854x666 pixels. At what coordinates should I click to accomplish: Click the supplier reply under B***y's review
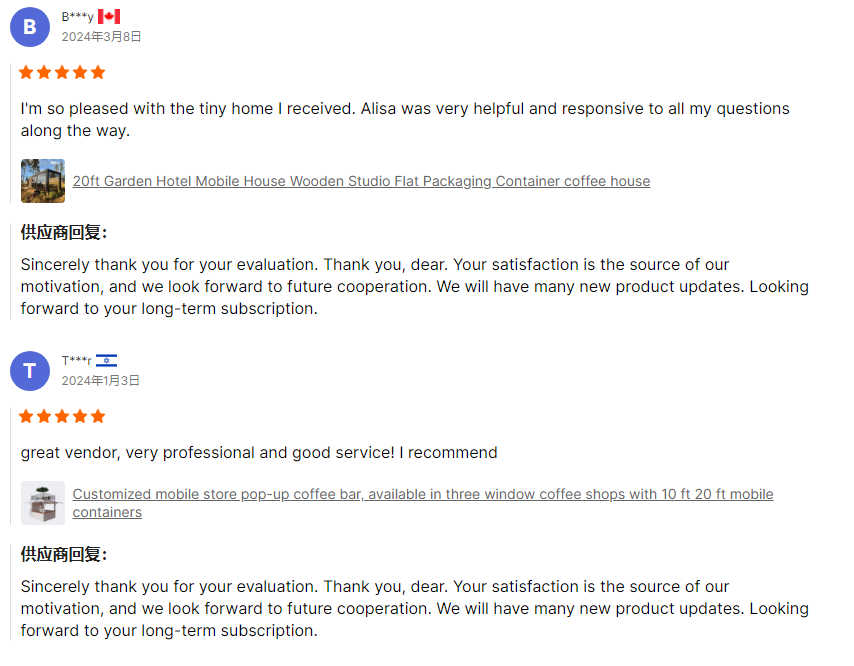click(415, 286)
